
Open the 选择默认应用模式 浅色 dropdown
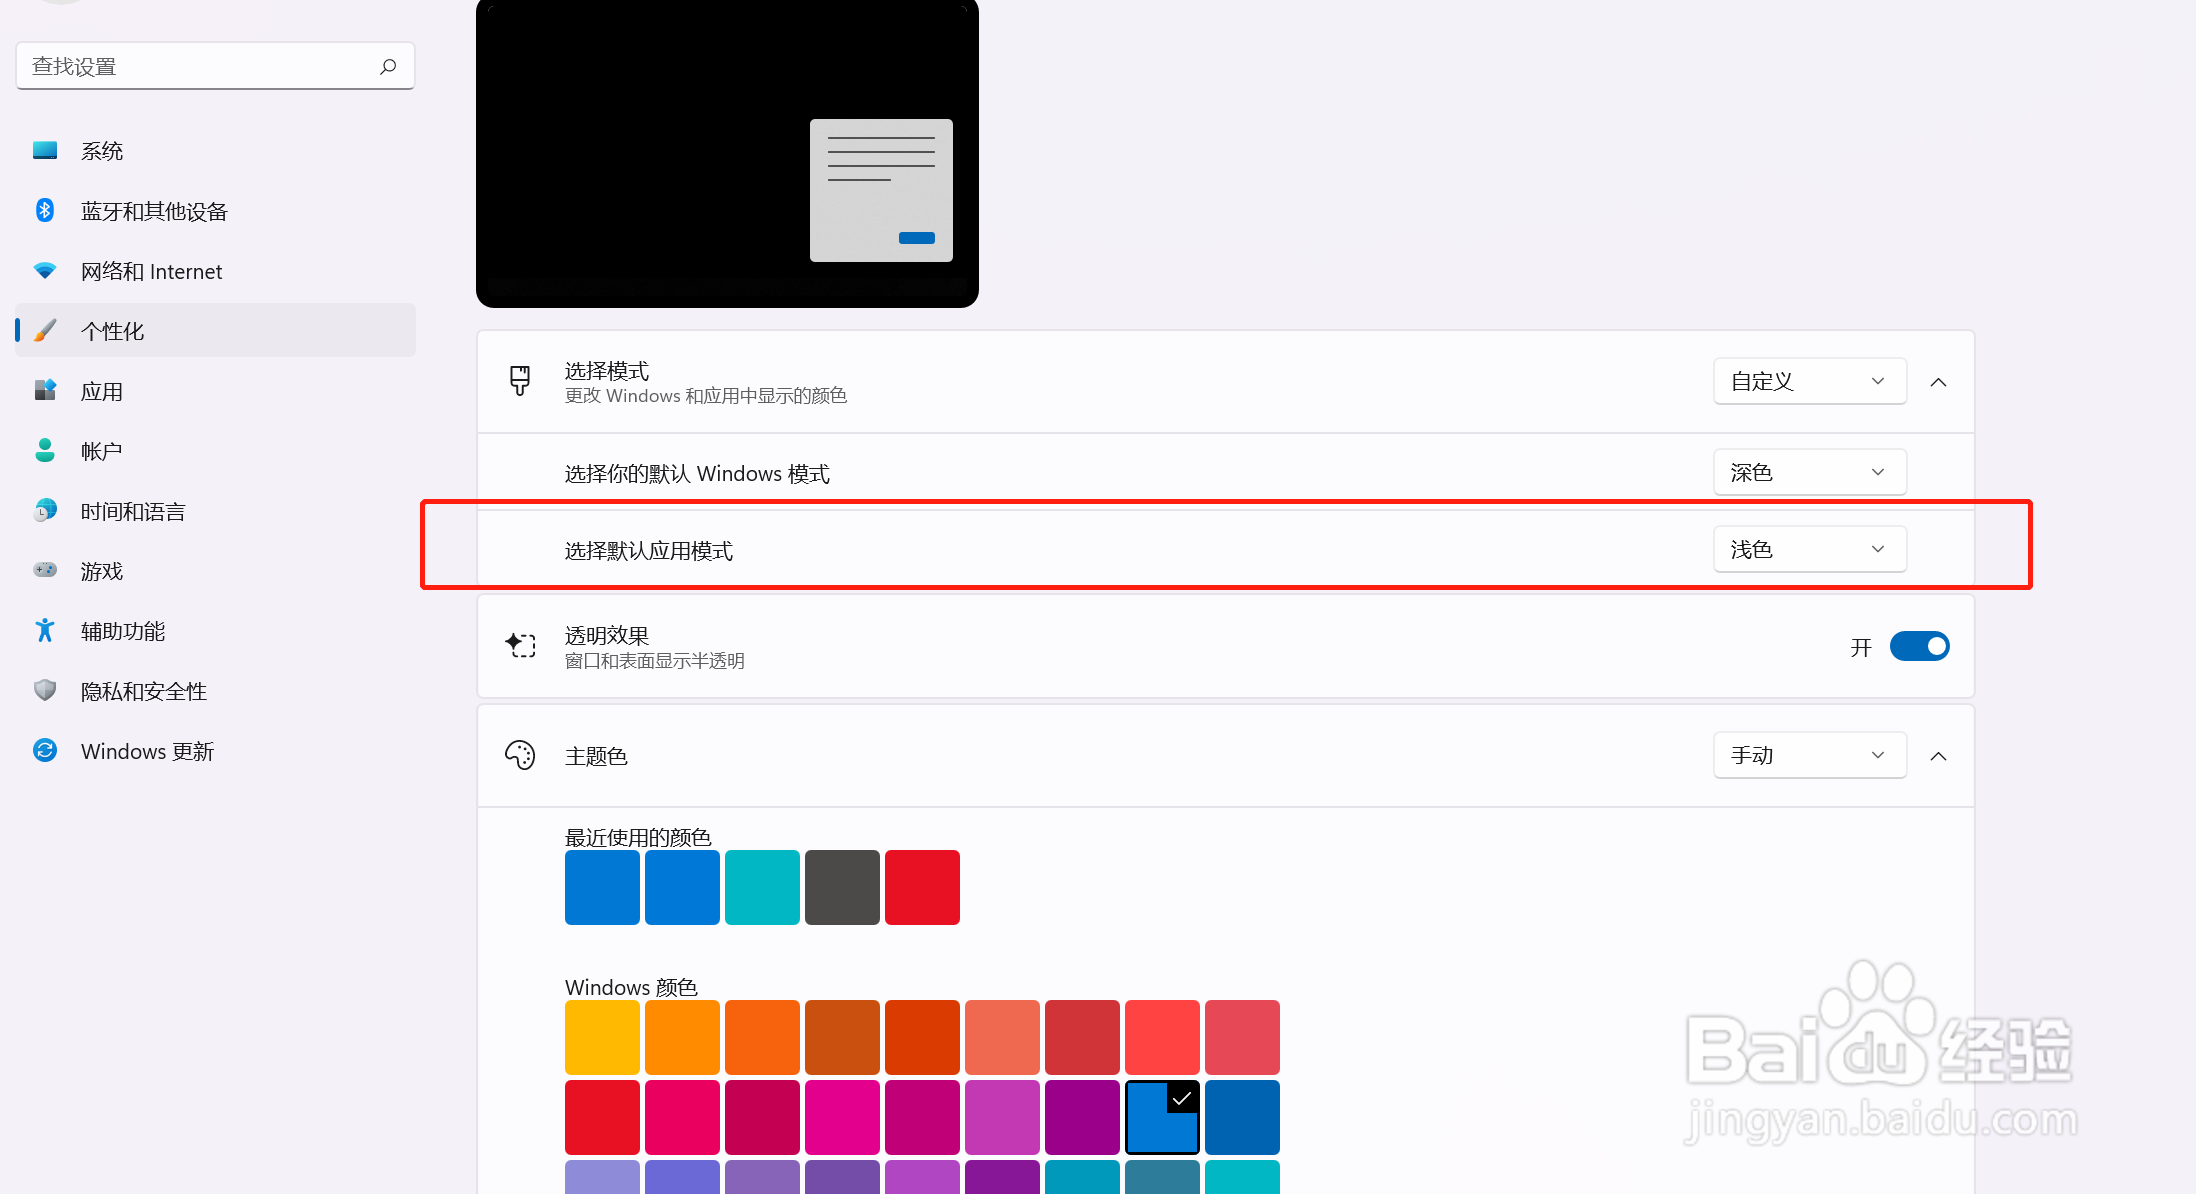1809,548
